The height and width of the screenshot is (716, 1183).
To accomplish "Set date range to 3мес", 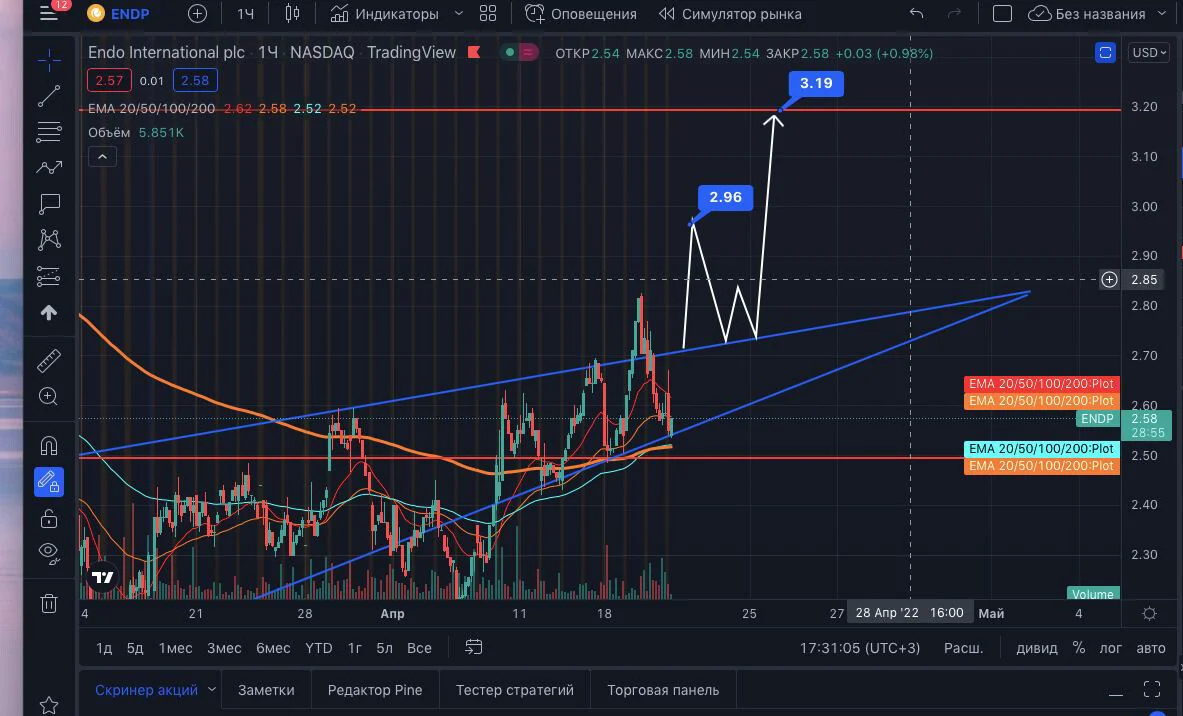I will click(224, 648).
